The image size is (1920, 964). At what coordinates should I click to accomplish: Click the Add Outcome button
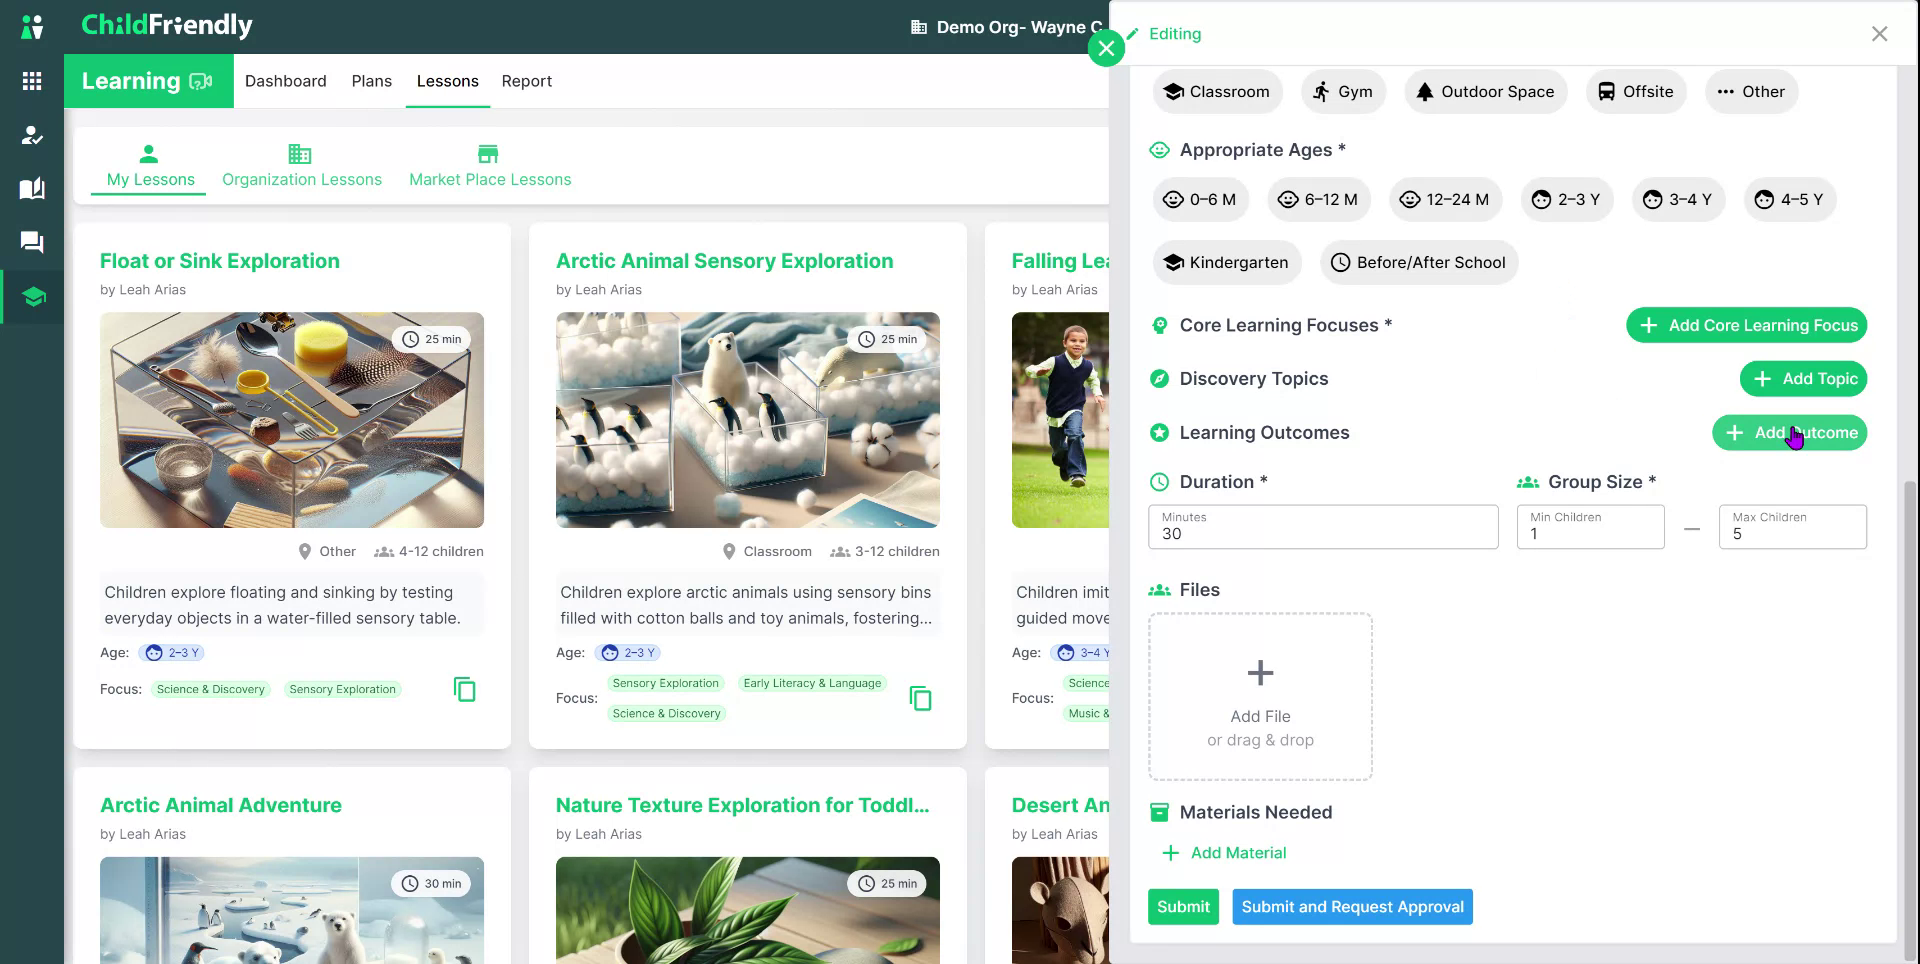(x=1789, y=433)
